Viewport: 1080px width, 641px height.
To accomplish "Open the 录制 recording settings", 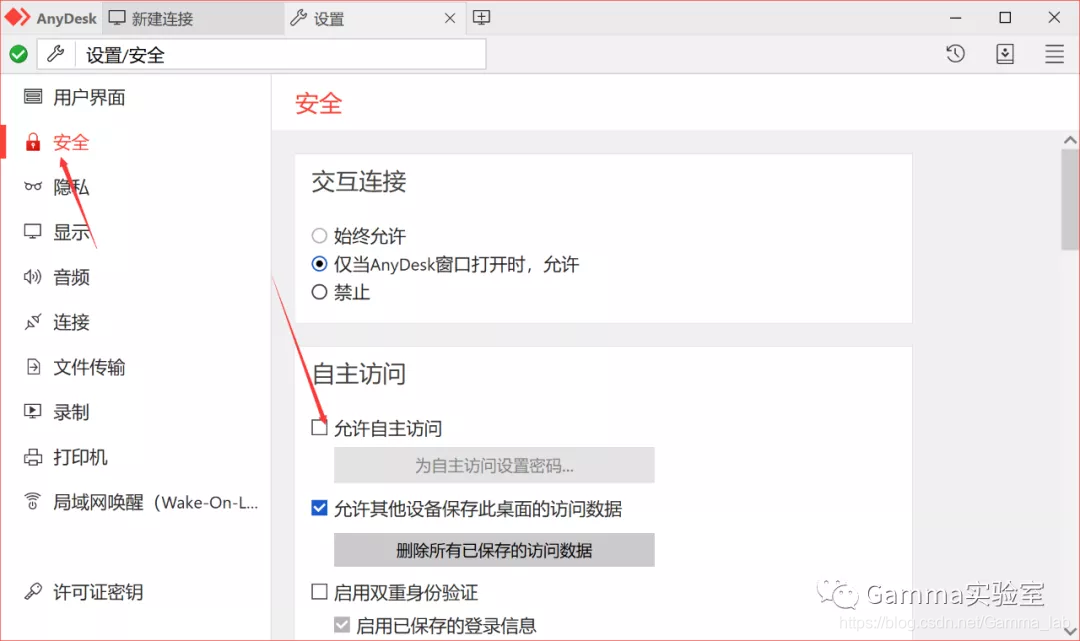I will (71, 412).
